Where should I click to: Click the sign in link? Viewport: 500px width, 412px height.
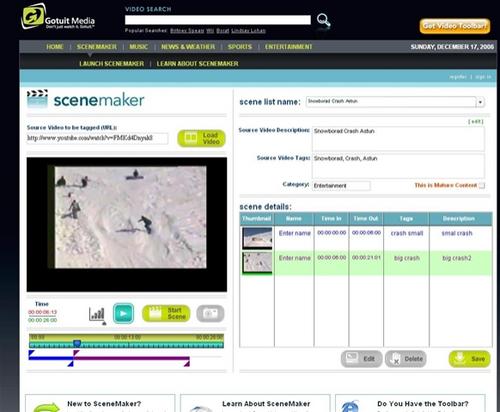point(483,77)
